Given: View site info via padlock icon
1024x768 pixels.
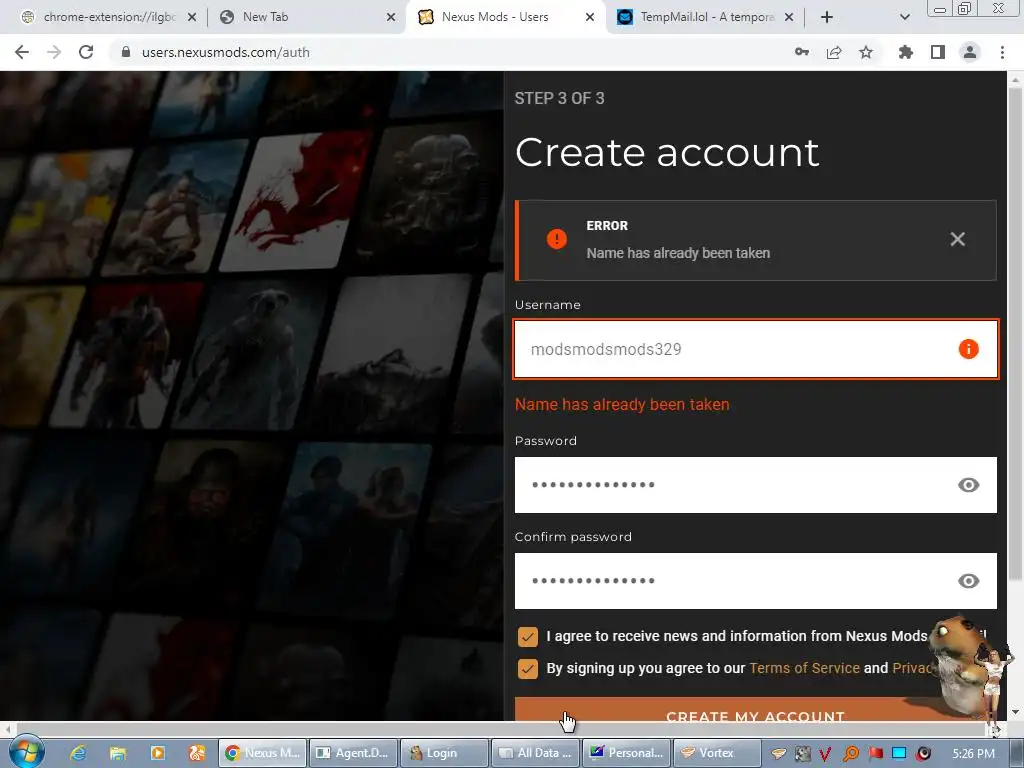Looking at the screenshot, I should point(126,52).
